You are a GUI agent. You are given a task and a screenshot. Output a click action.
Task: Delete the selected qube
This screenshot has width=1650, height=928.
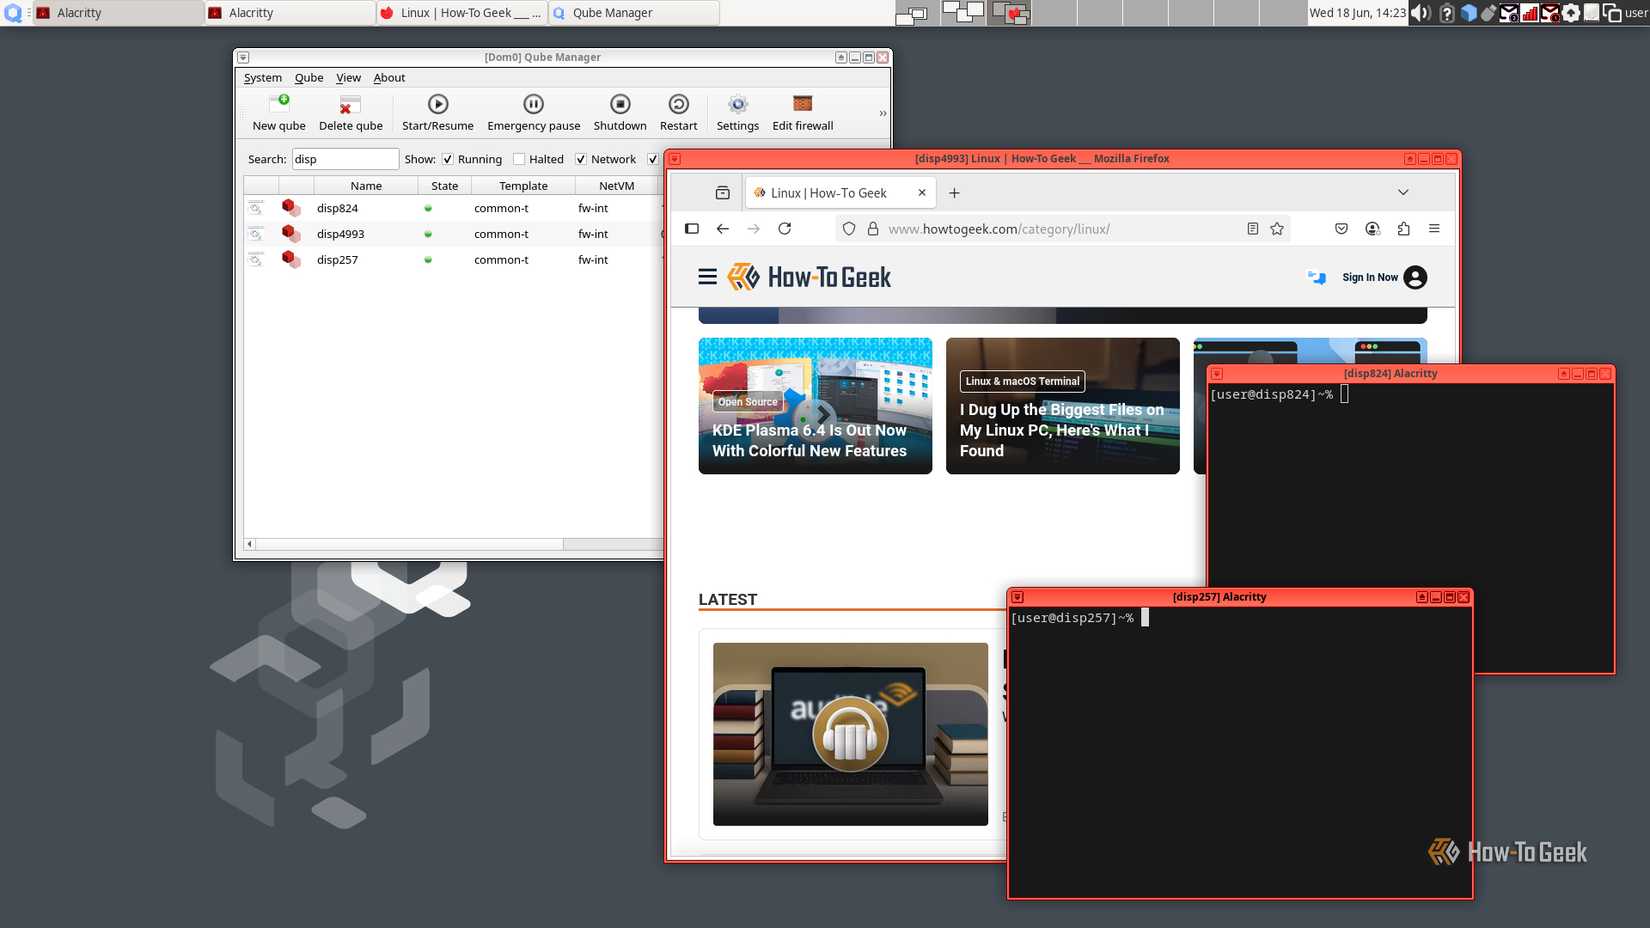point(349,110)
